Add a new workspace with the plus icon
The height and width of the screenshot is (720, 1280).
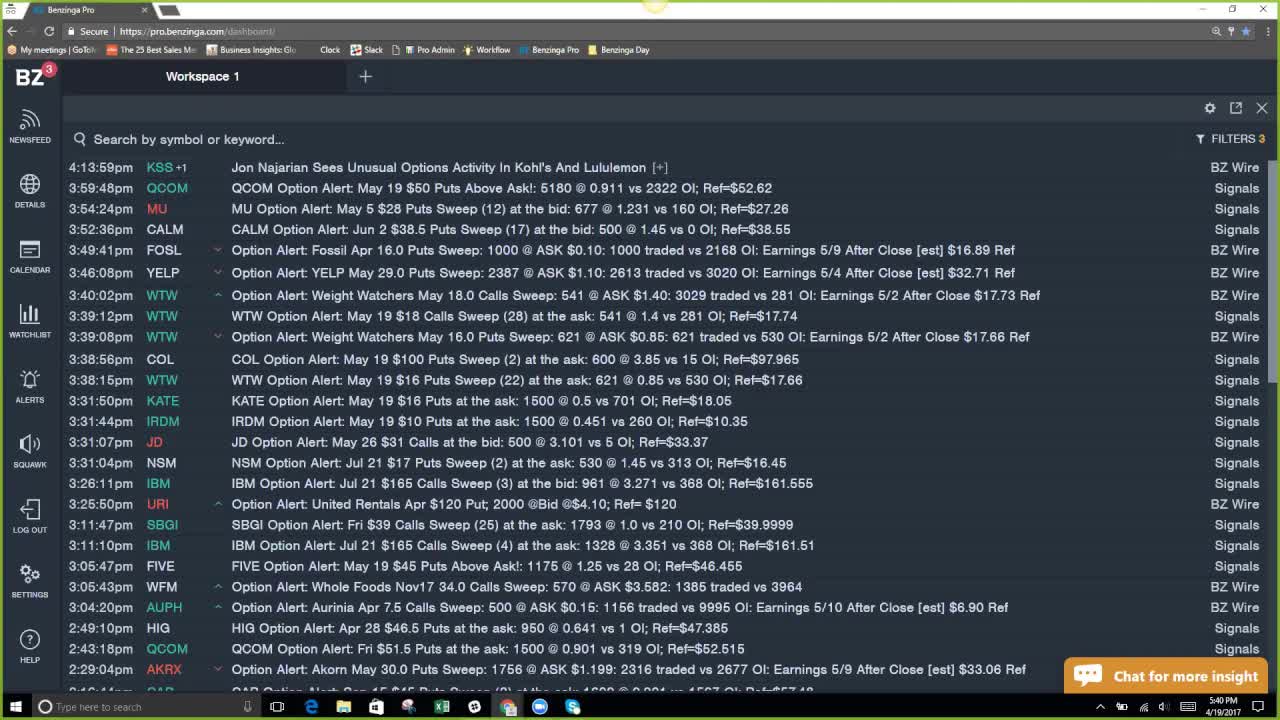(365, 76)
